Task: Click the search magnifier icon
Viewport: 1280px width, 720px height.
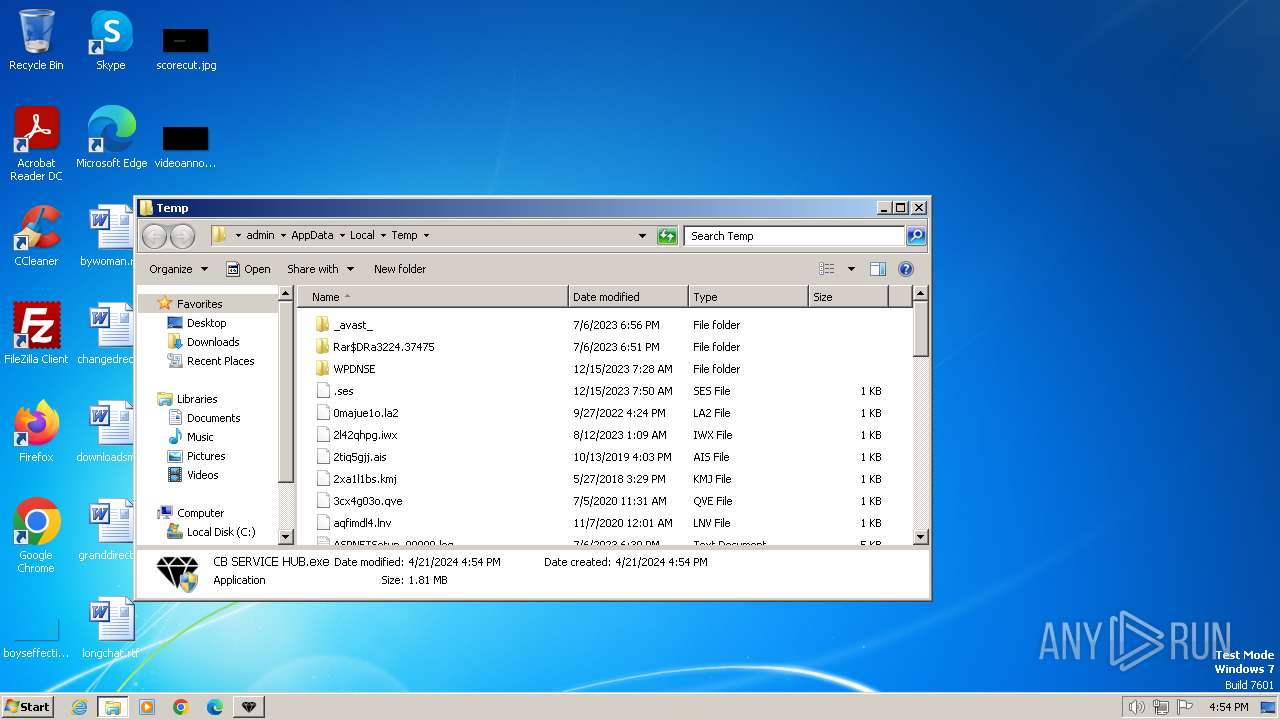Action: point(915,236)
